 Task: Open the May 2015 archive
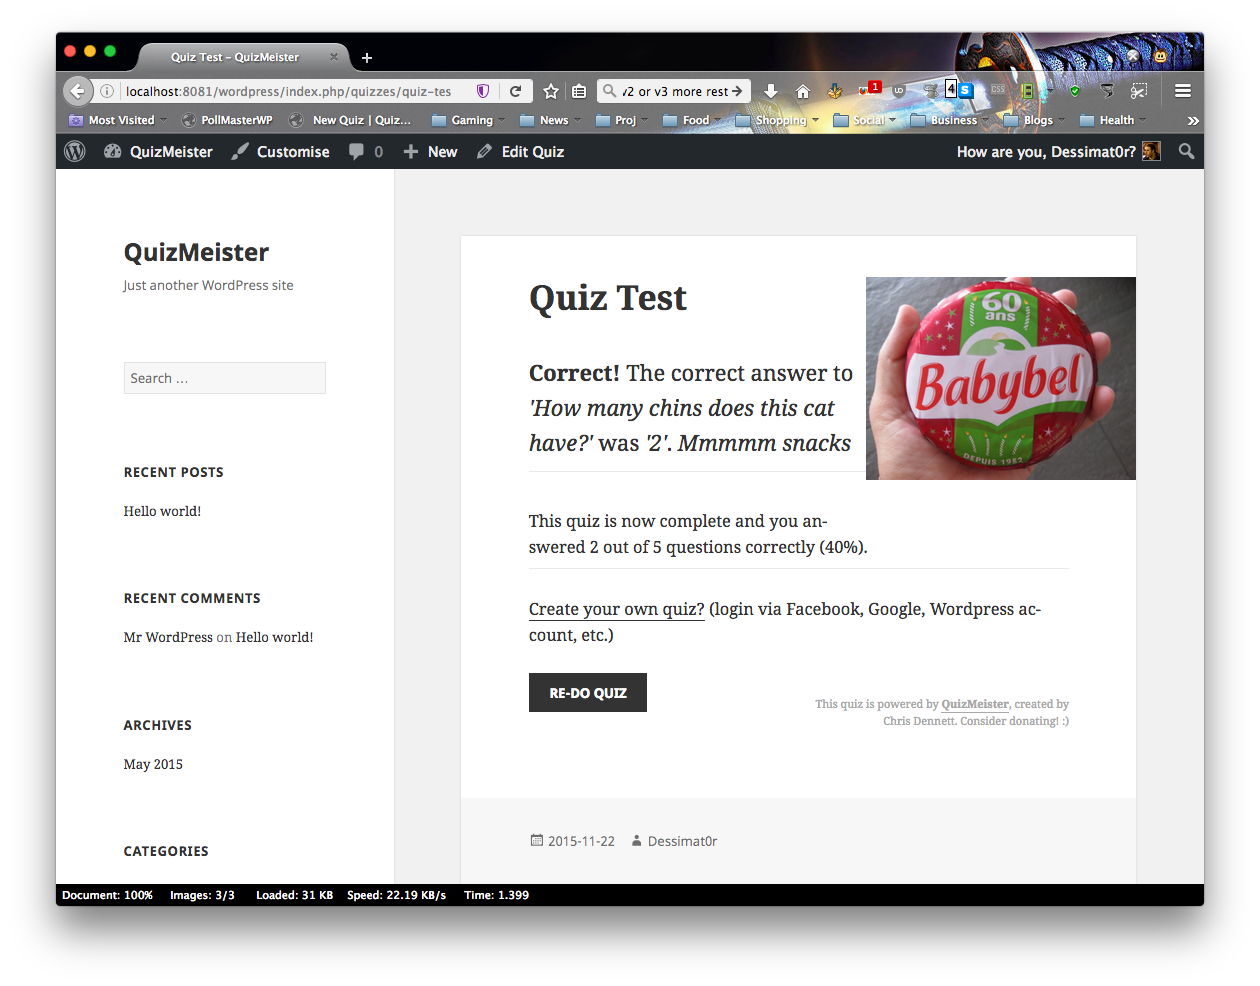tap(153, 764)
